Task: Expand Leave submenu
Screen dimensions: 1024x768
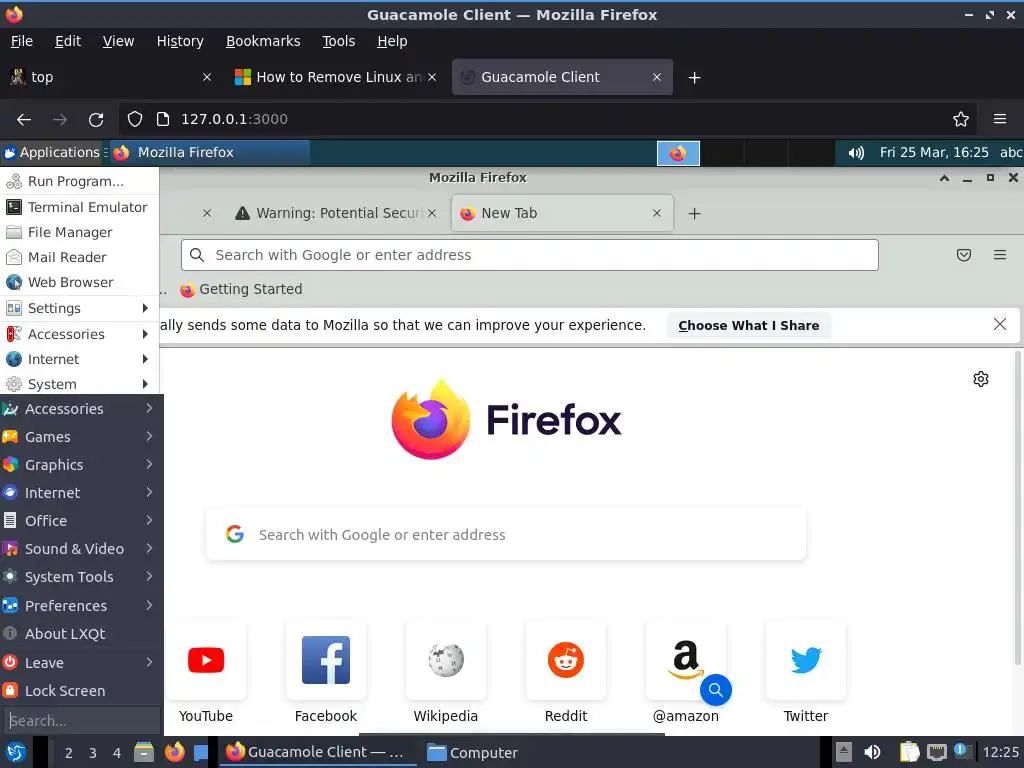Action: tap(80, 662)
